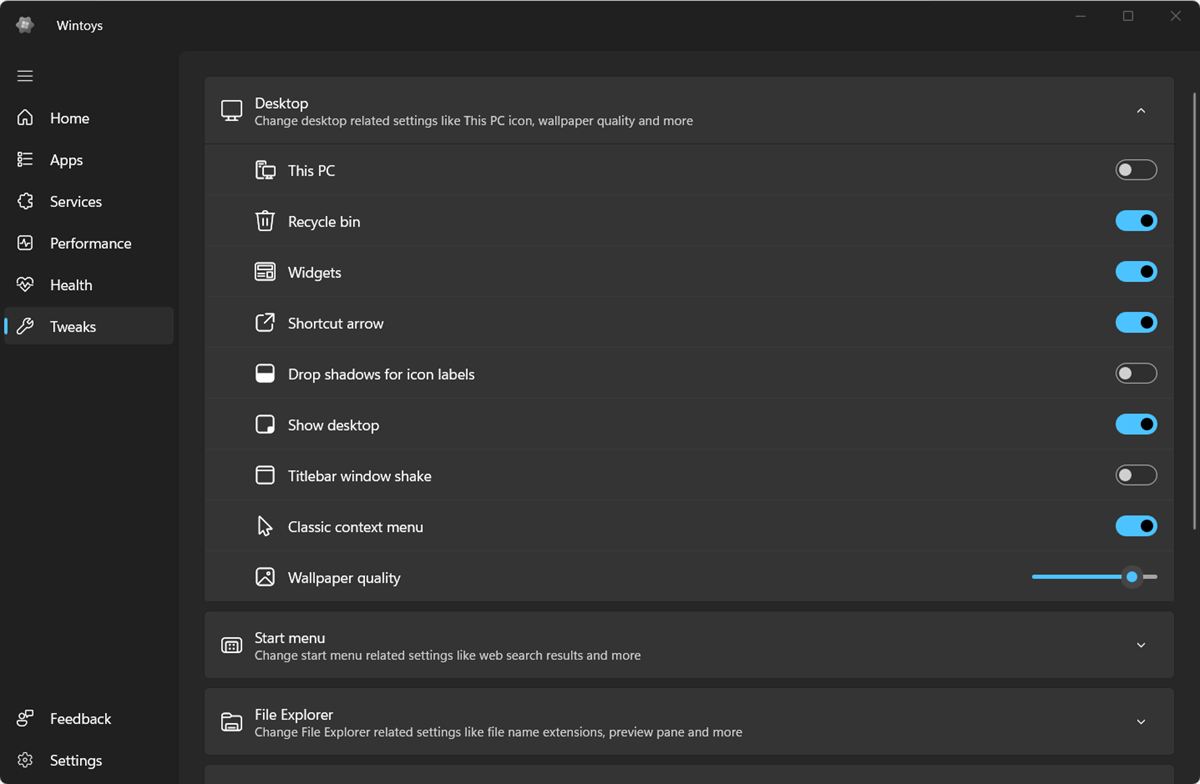Expand the Start menu section chevron
Viewport: 1200px width, 784px height.
pos(1141,646)
